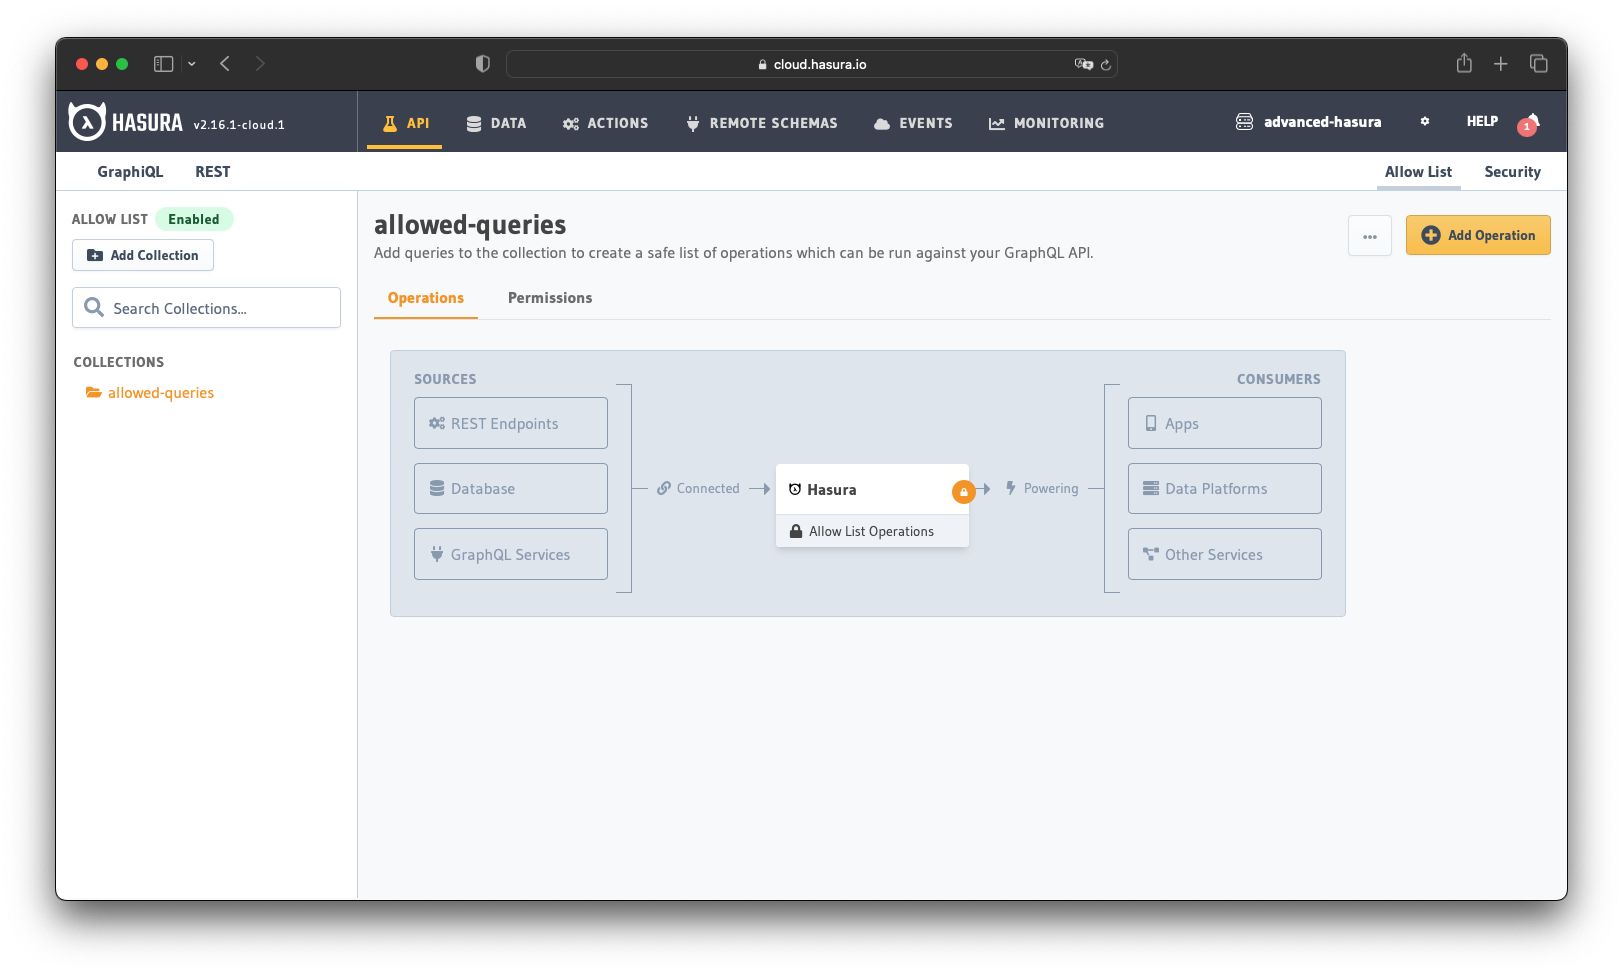Click the advanced-hasura project name
The image size is (1623, 974).
1322,122
